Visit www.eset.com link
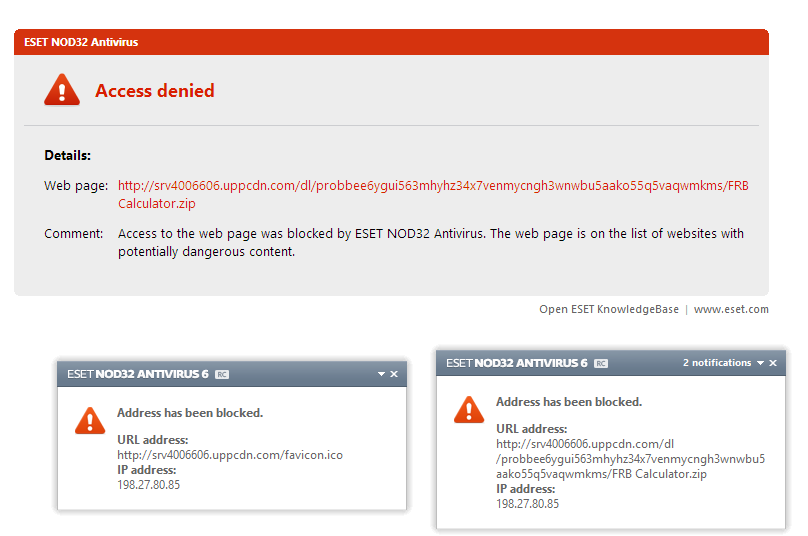 tap(731, 309)
